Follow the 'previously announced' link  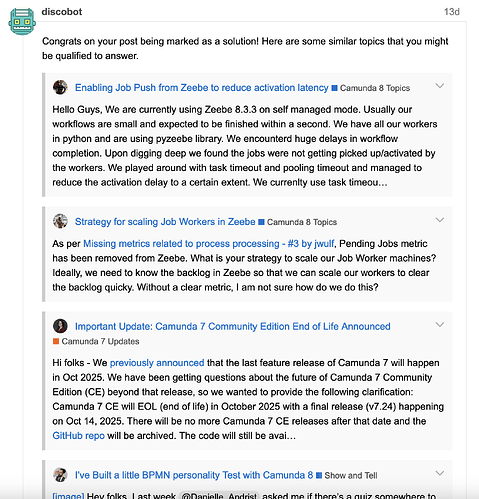point(157,363)
